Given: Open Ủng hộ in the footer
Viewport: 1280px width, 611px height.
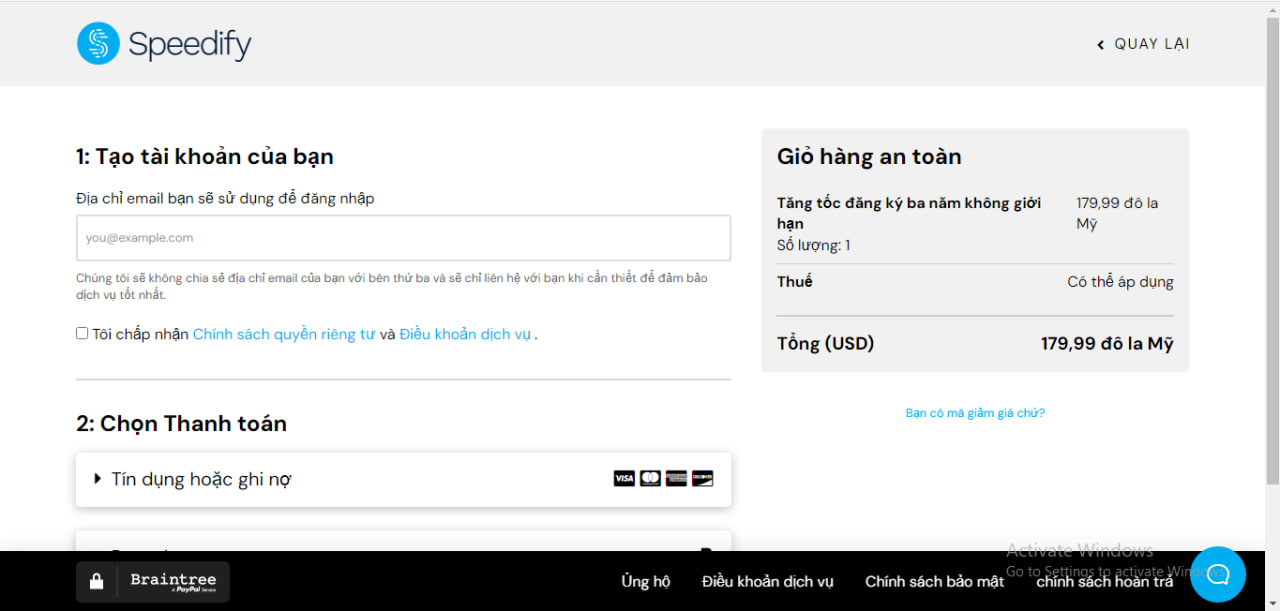Looking at the screenshot, I should [x=646, y=581].
